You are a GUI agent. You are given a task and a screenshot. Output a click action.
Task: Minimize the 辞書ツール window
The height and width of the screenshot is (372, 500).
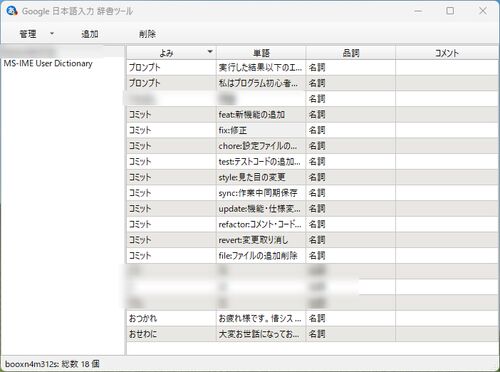pos(418,11)
